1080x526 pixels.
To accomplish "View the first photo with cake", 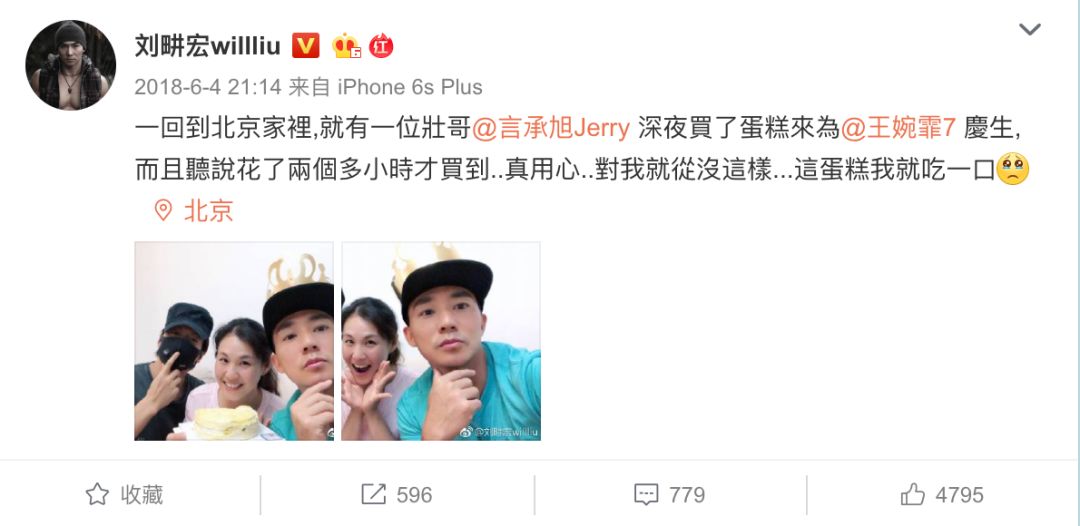I will click(234, 341).
